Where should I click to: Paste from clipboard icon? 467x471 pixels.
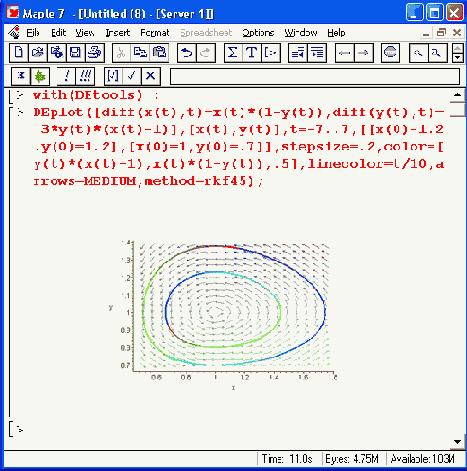click(x=159, y=53)
